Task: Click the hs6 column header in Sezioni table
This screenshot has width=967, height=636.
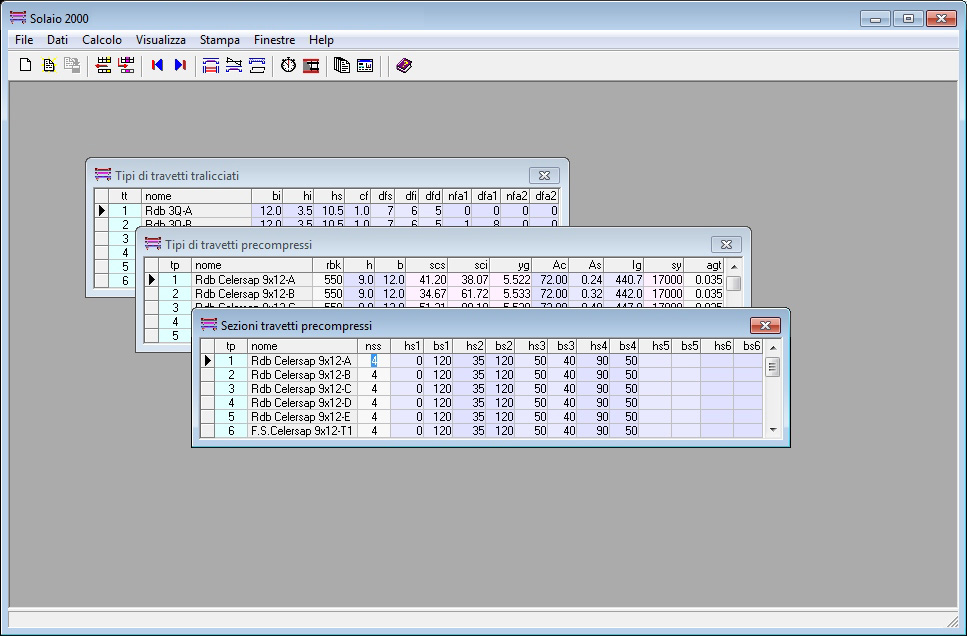Action: pos(717,346)
